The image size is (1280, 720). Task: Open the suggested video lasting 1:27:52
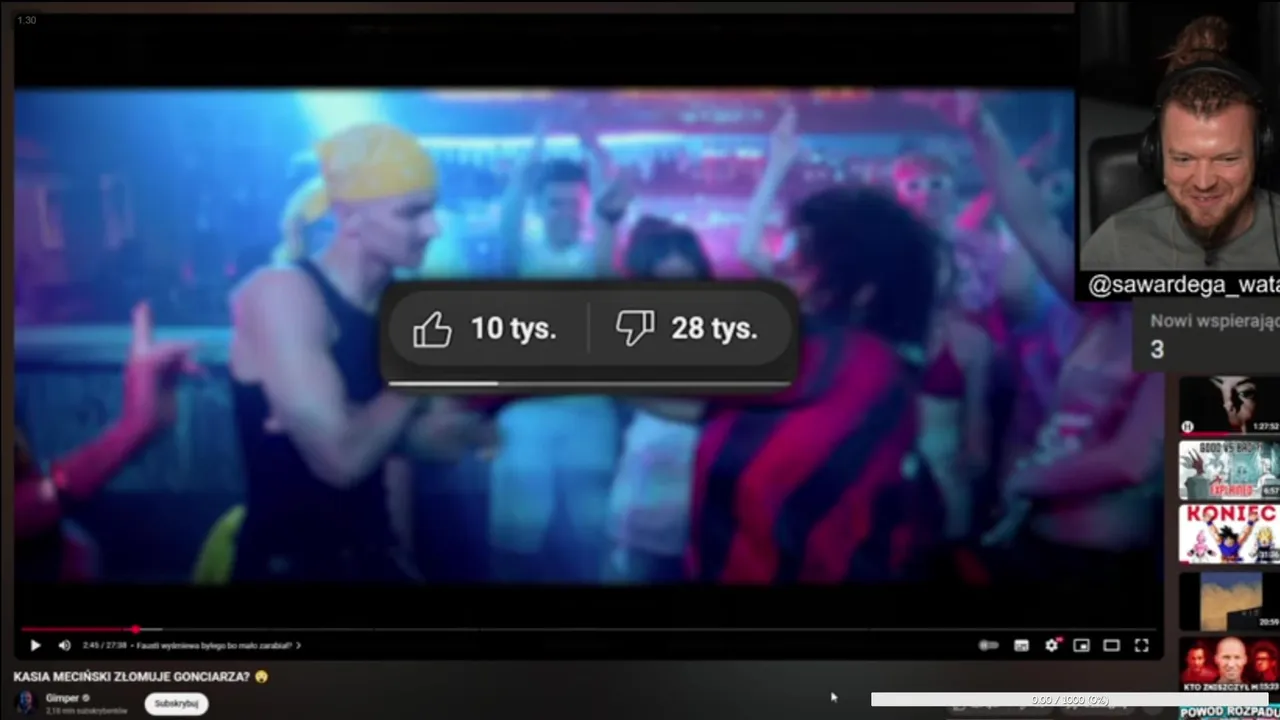tap(1229, 405)
